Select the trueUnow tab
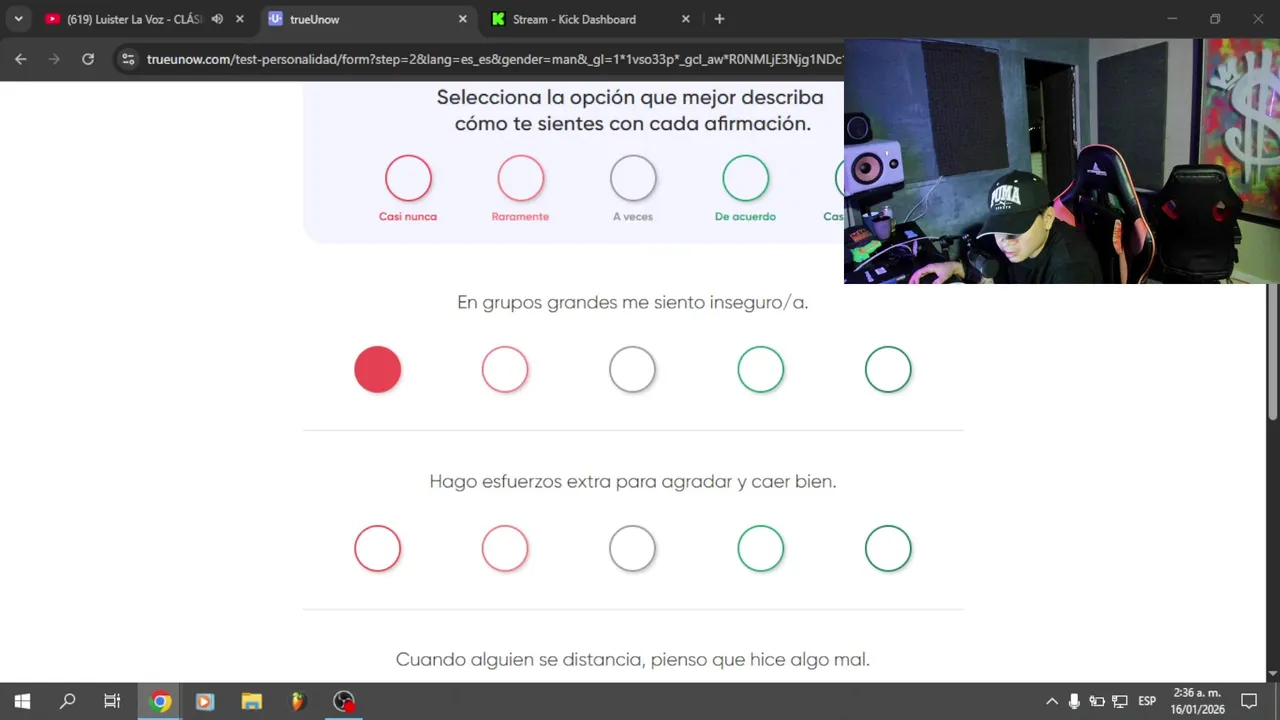Screen dimensions: 1280x720 click(367, 19)
